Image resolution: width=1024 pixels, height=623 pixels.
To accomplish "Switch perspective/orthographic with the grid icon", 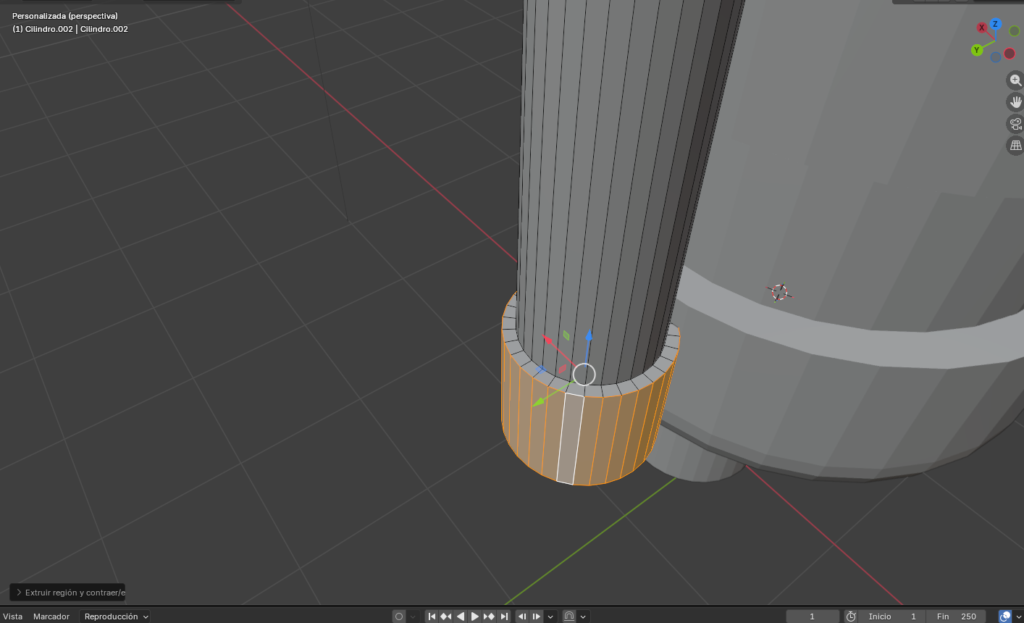I will [1015, 145].
